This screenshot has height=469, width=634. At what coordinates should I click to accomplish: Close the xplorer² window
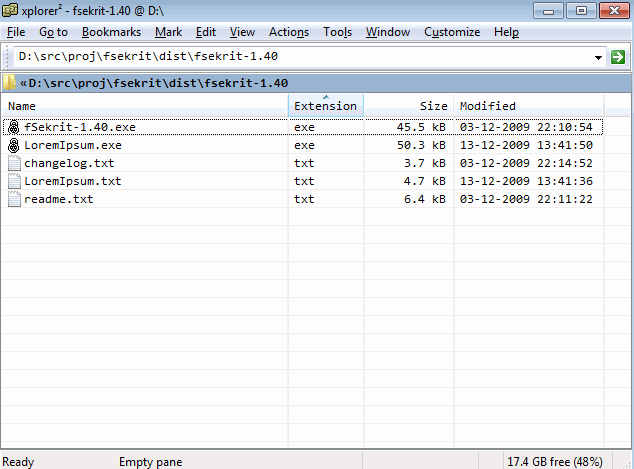[614, 11]
